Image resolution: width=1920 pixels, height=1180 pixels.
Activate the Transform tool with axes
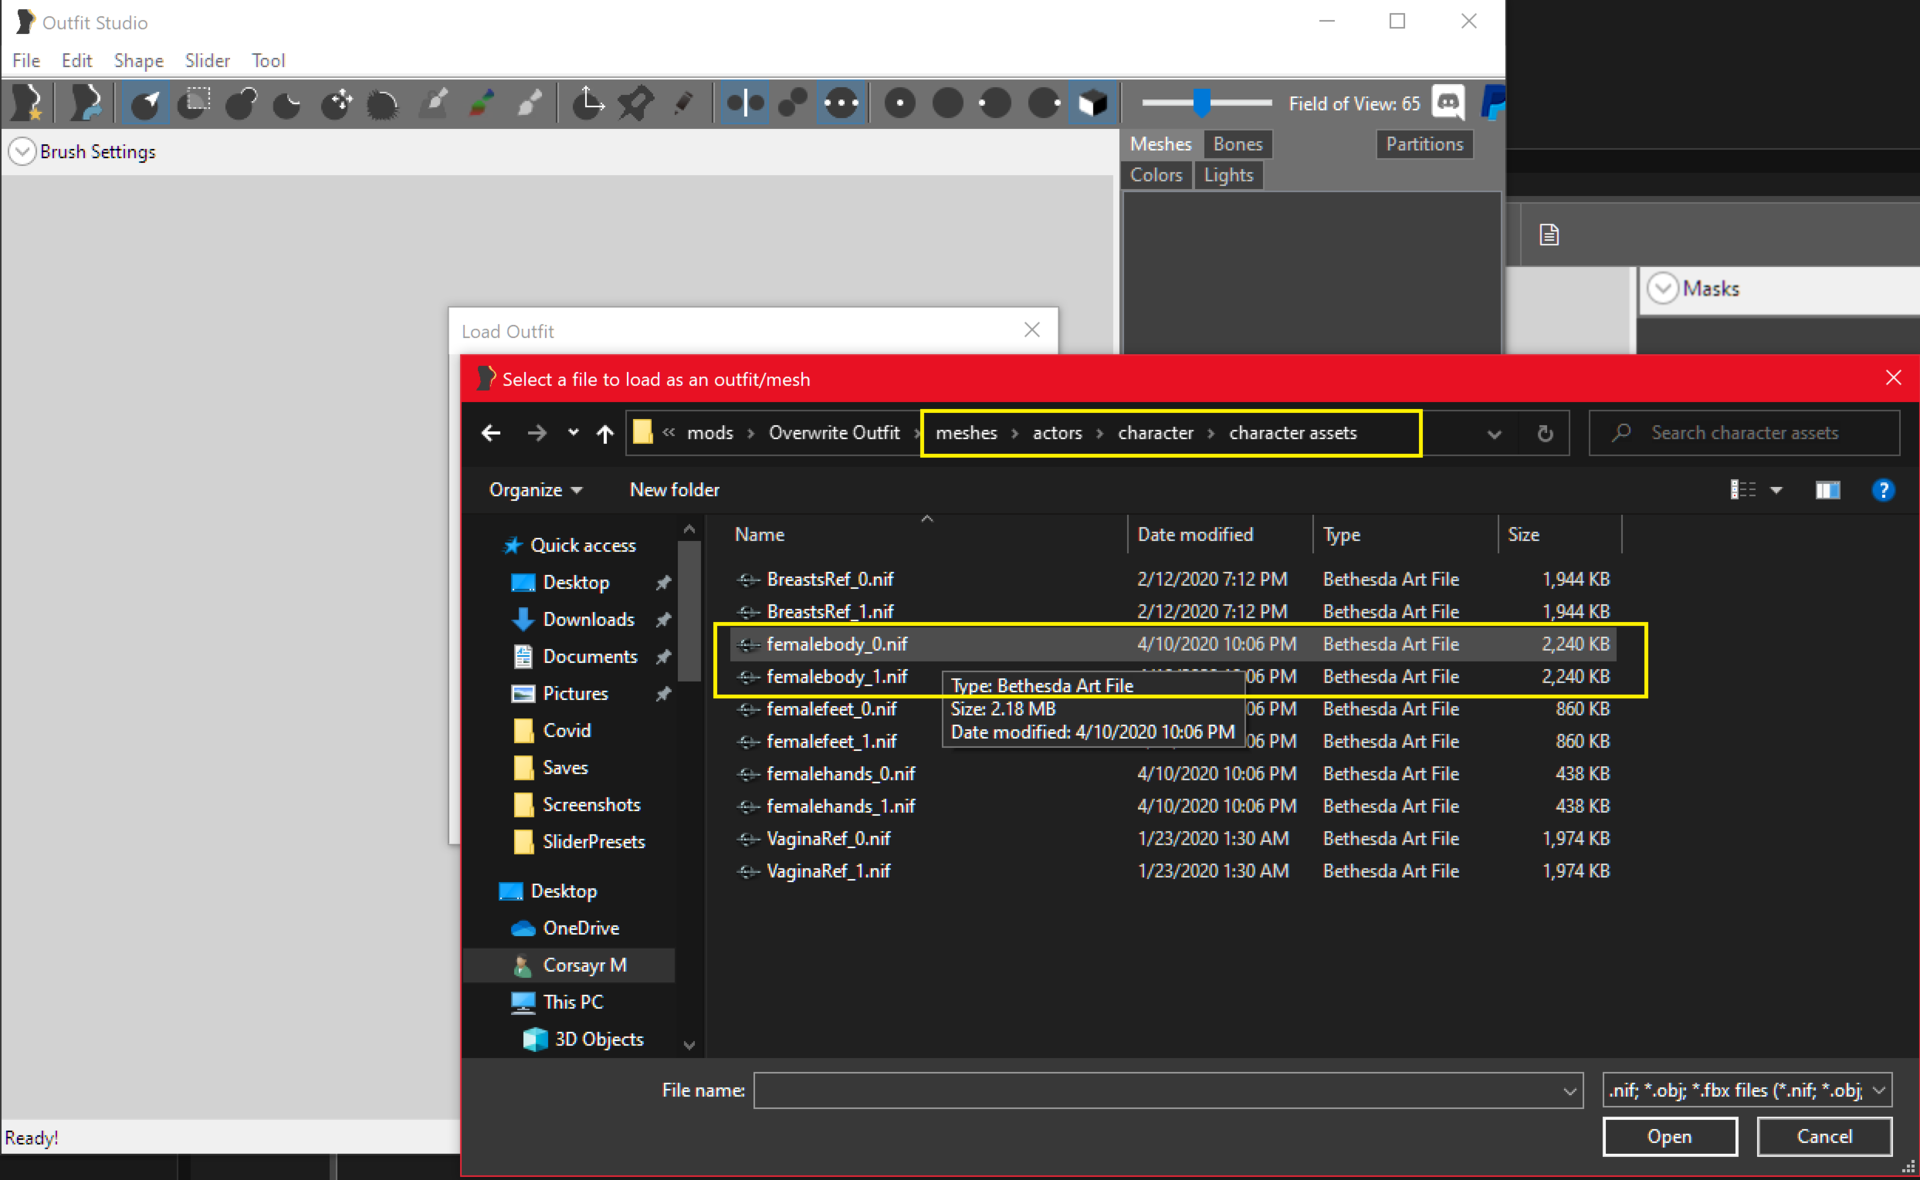[x=588, y=103]
